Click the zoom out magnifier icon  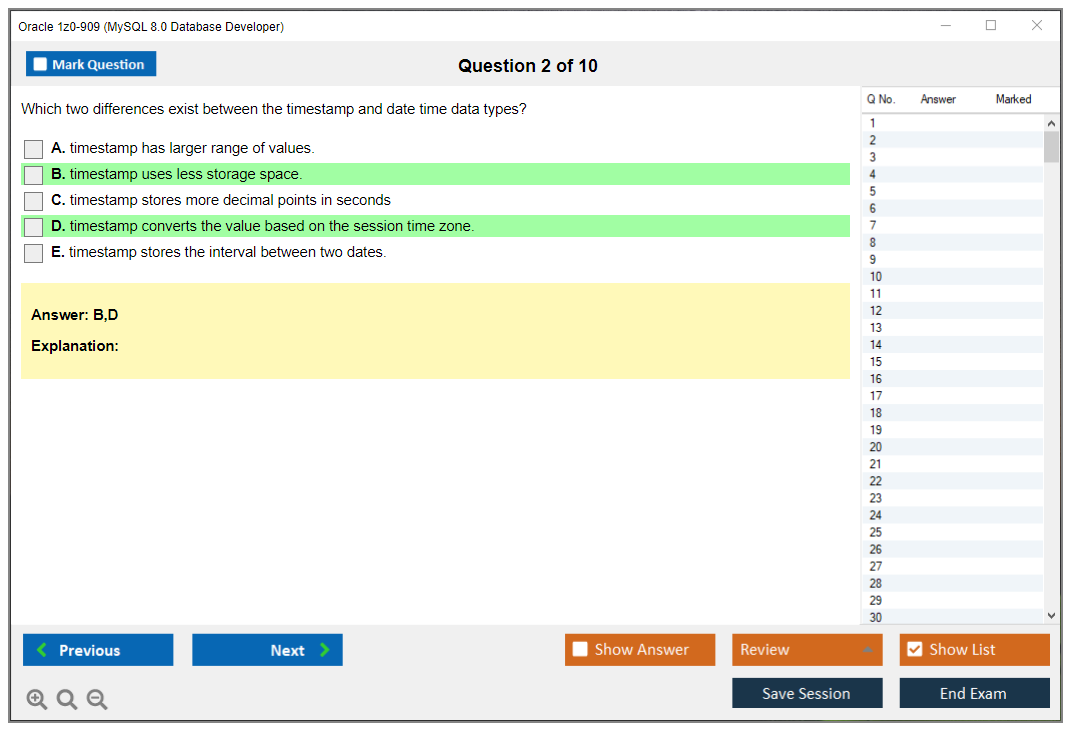(x=97, y=699)
